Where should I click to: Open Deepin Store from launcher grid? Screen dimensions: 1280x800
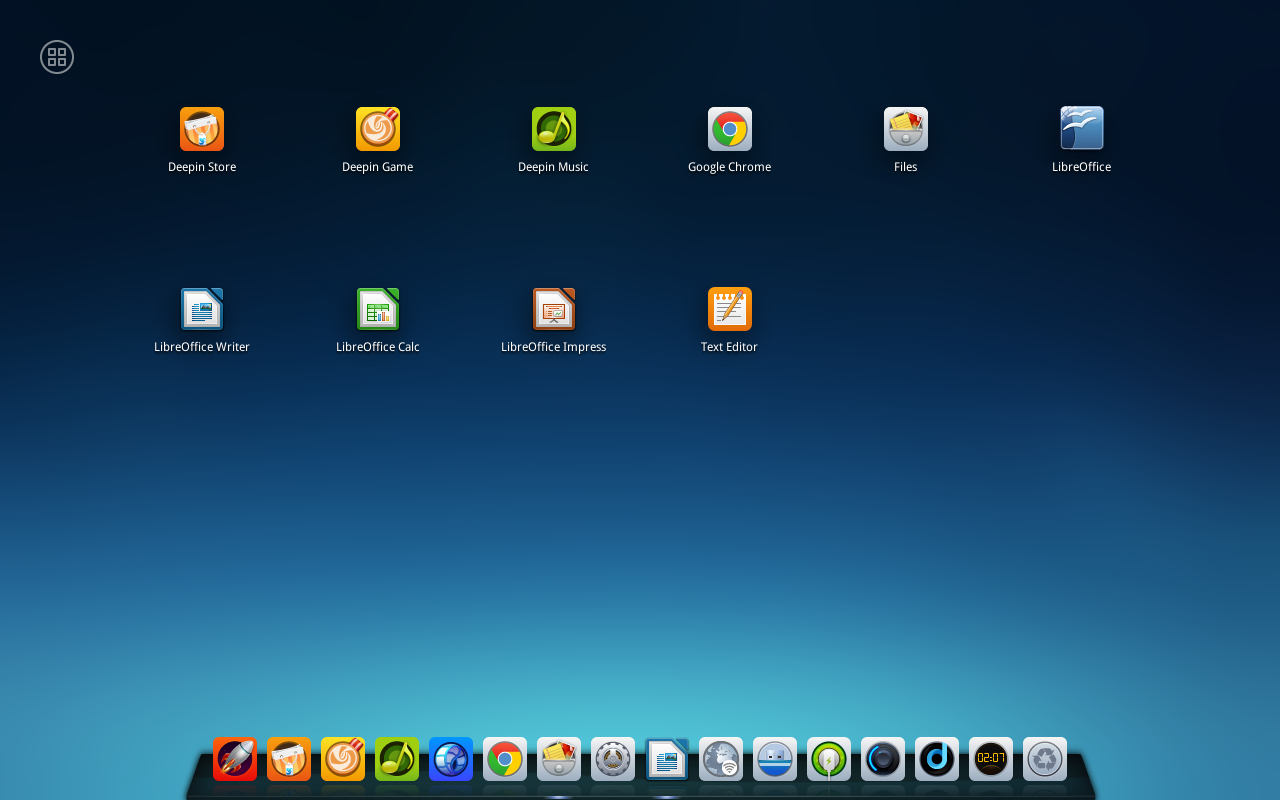pos(202,129)
